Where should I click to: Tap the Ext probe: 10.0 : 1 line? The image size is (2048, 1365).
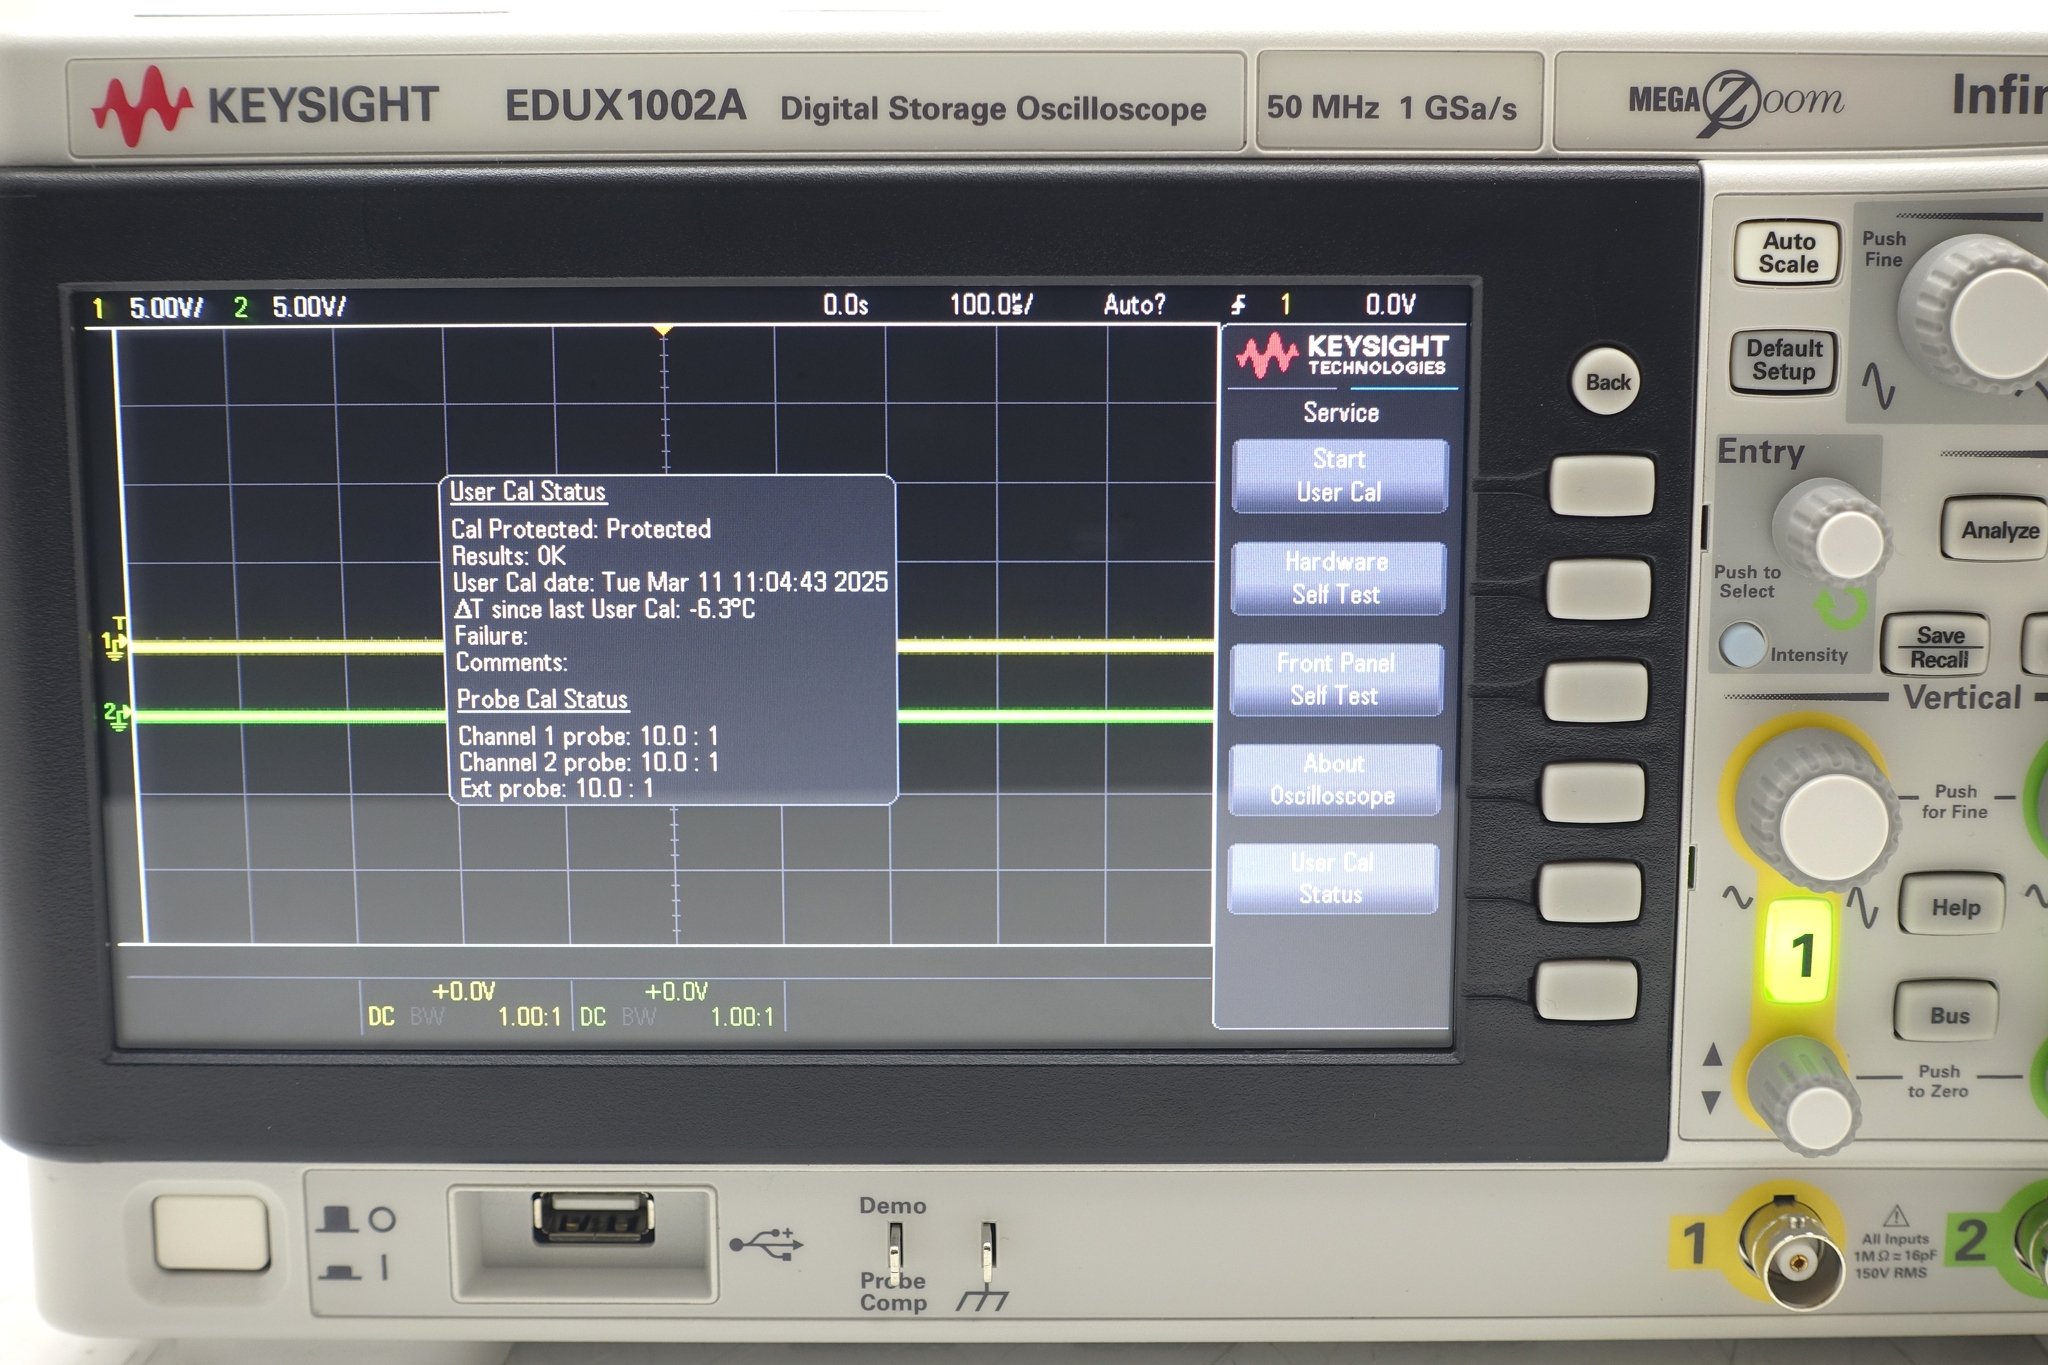click(557, 788)
